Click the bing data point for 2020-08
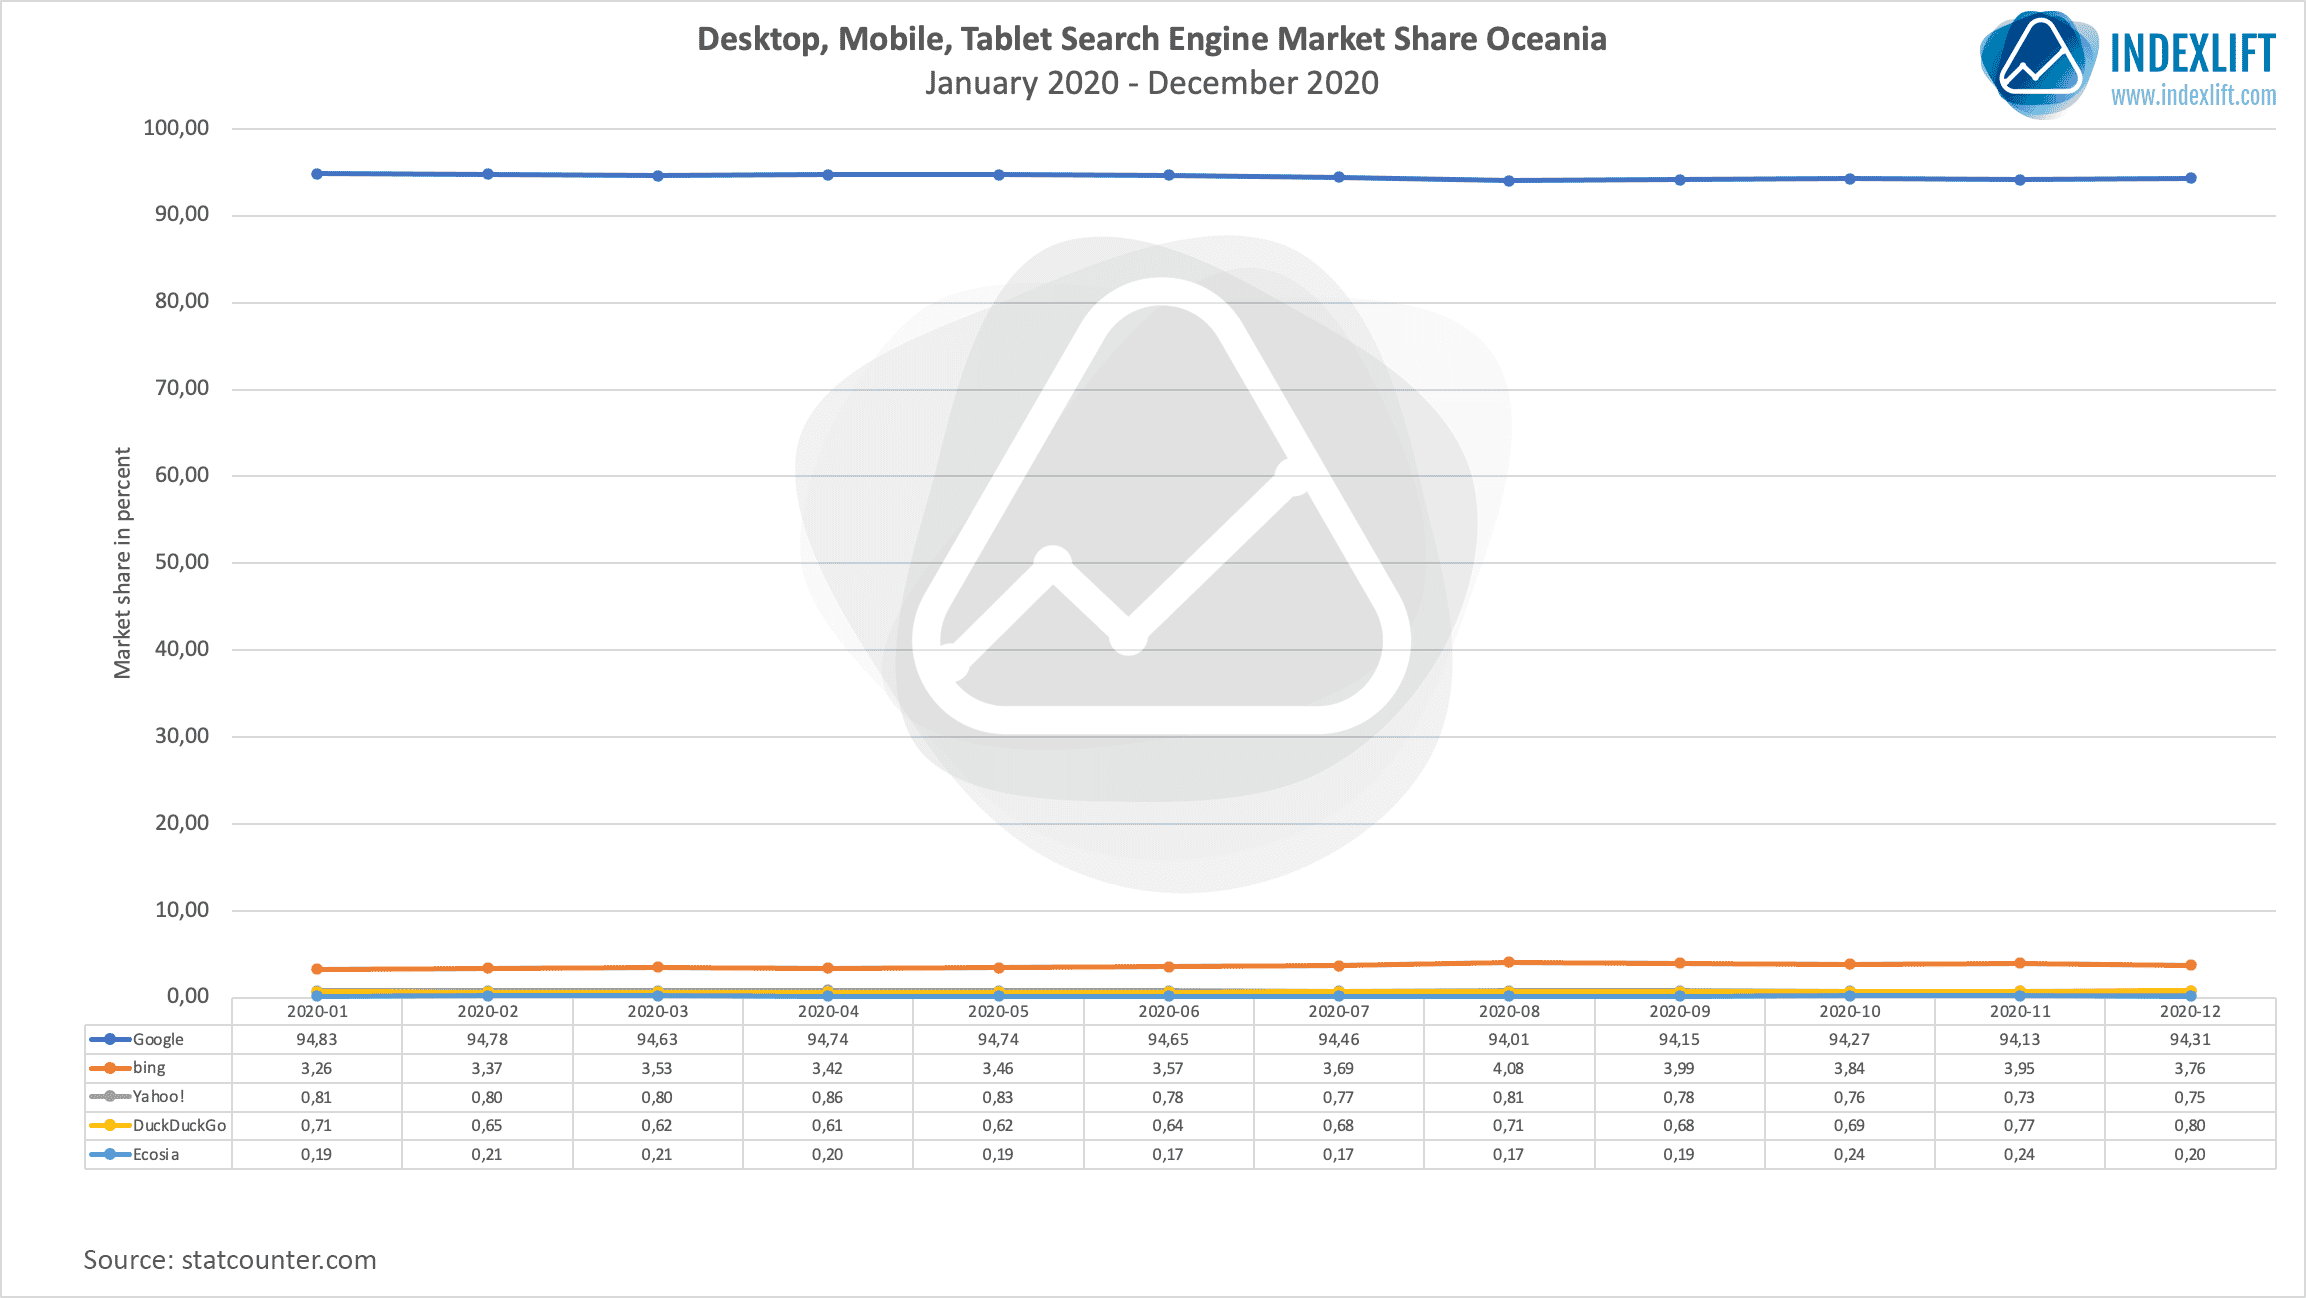Image resolution: width=2306 pixels, height=1298 pixels. point(1509,962)
